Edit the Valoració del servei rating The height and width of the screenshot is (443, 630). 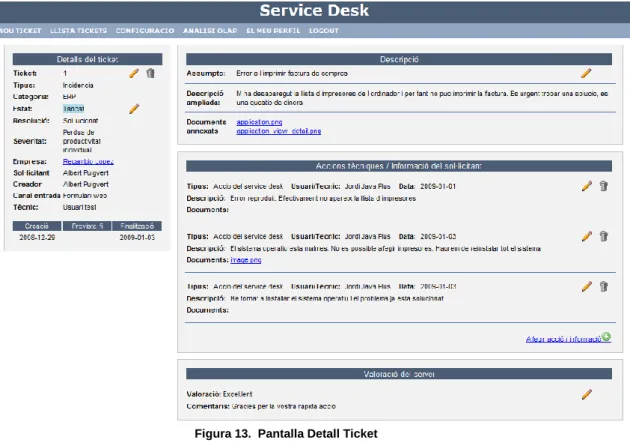coord(587,394)
